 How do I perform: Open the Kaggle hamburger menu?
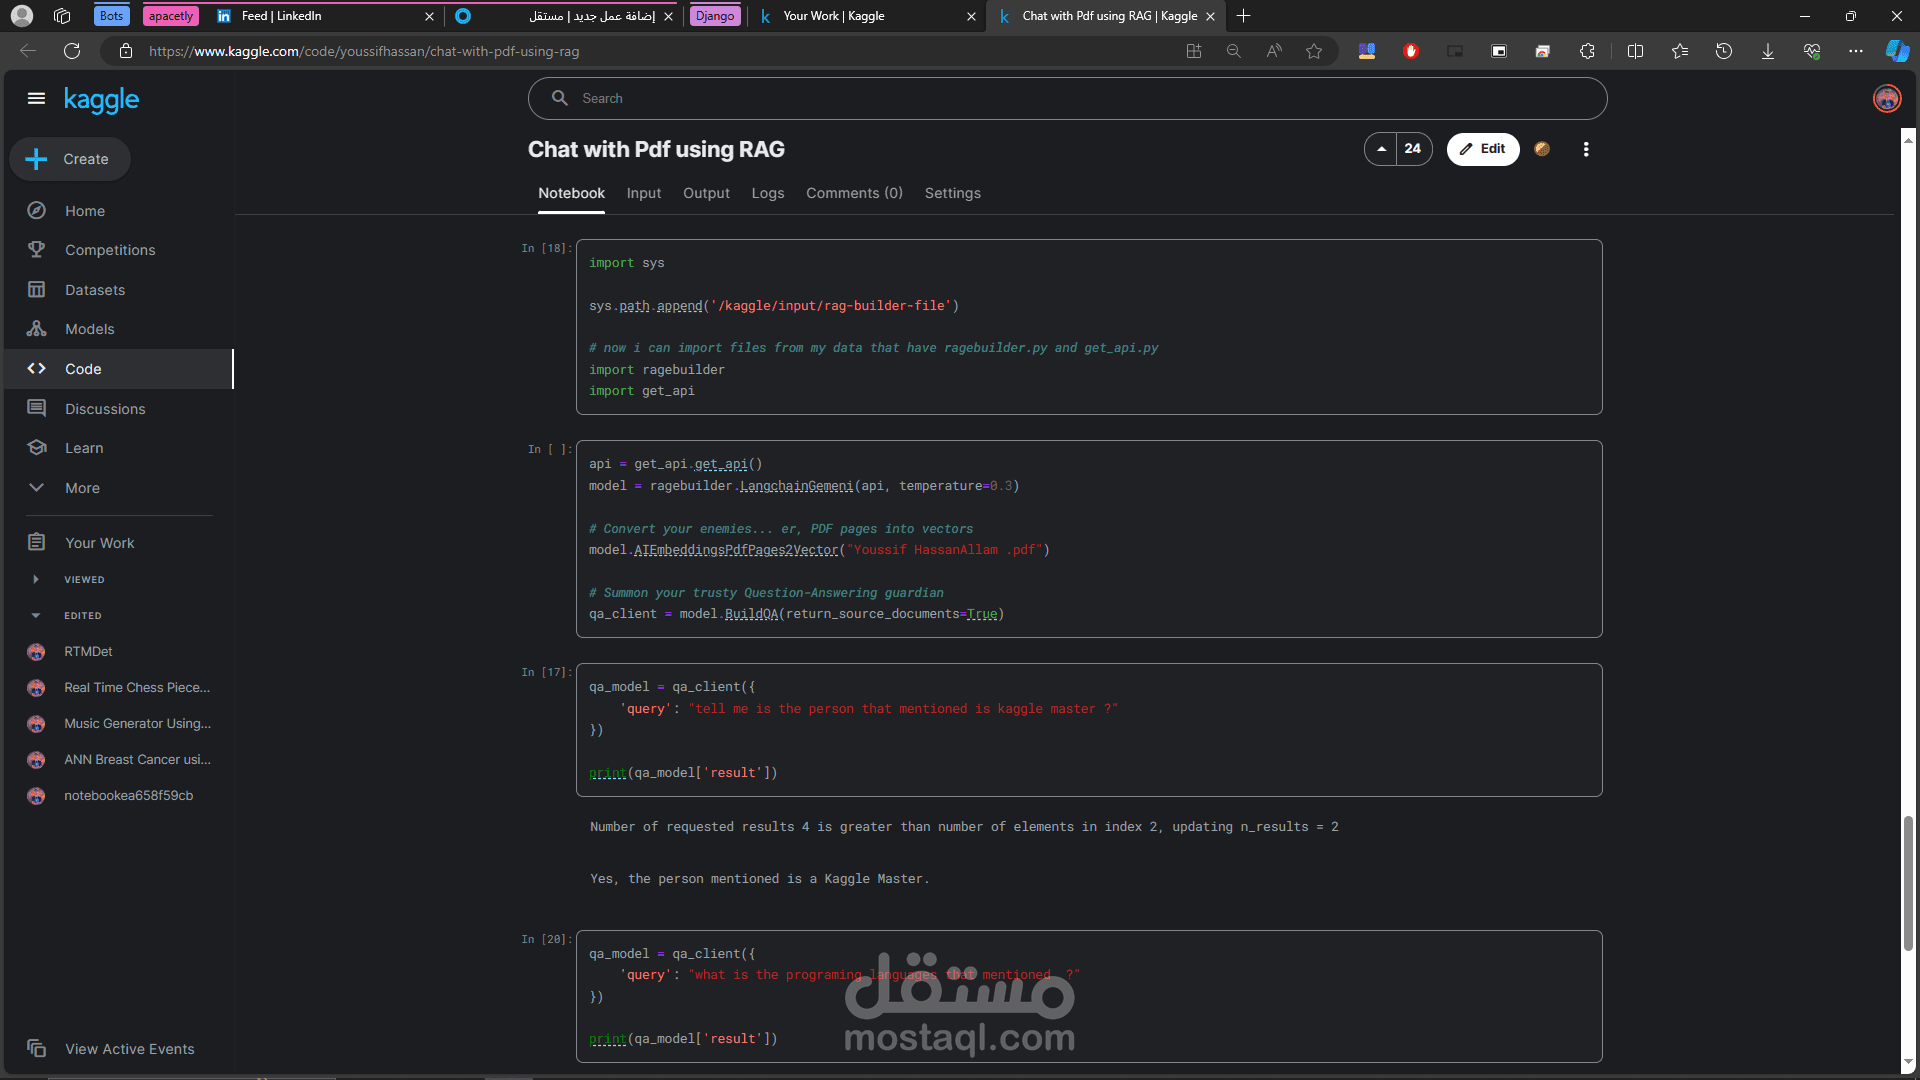(x=36, y=98)
